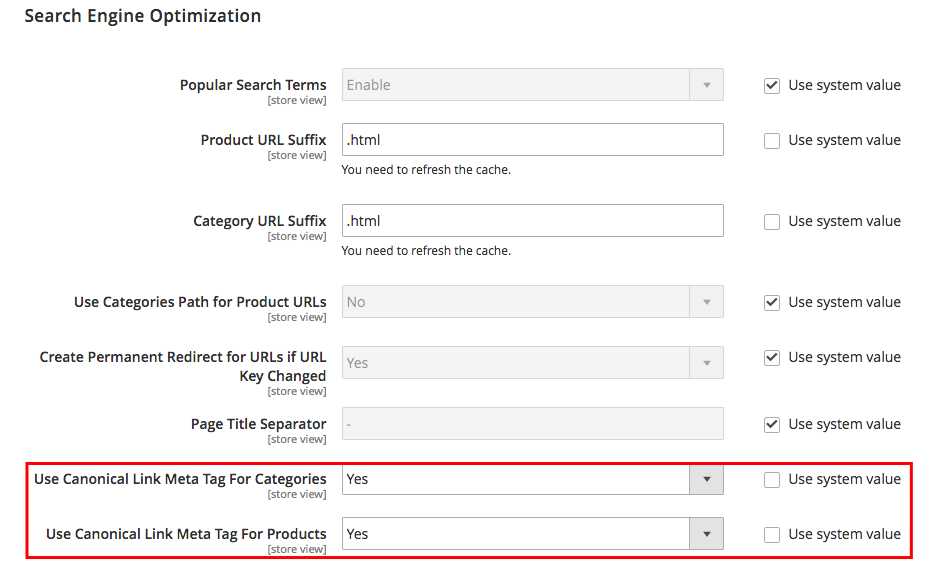Uncheck system value for Create Permanent Redirect

[772, 358]
